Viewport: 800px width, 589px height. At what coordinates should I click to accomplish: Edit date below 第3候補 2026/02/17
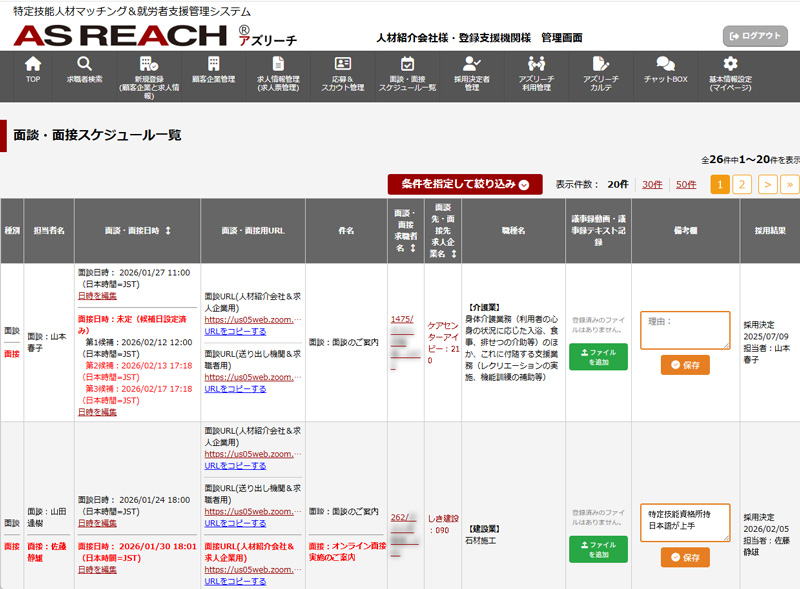click(97, 412)
